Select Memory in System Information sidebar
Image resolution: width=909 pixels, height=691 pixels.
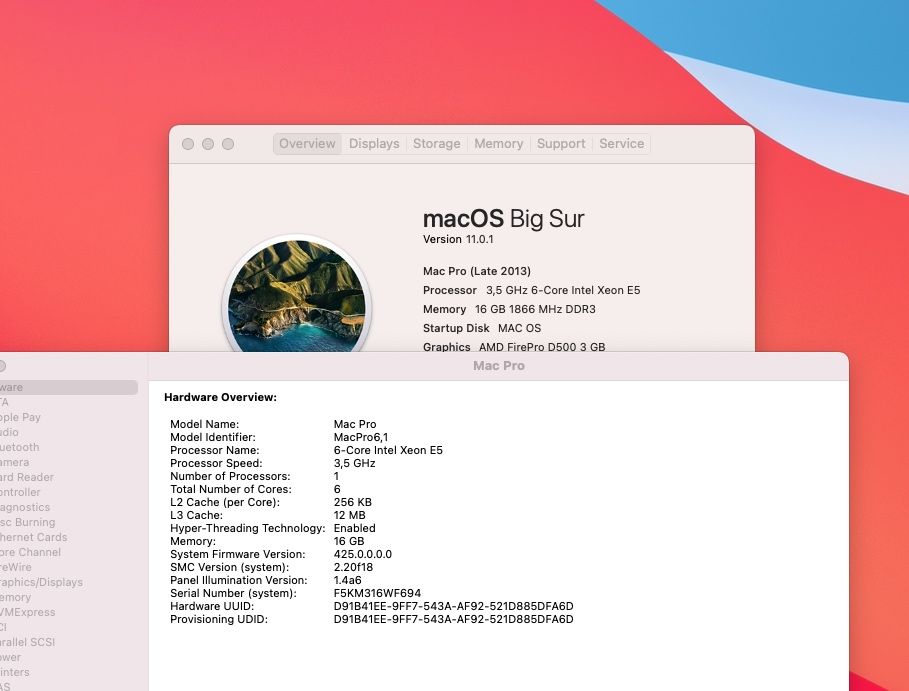(16, 597)
